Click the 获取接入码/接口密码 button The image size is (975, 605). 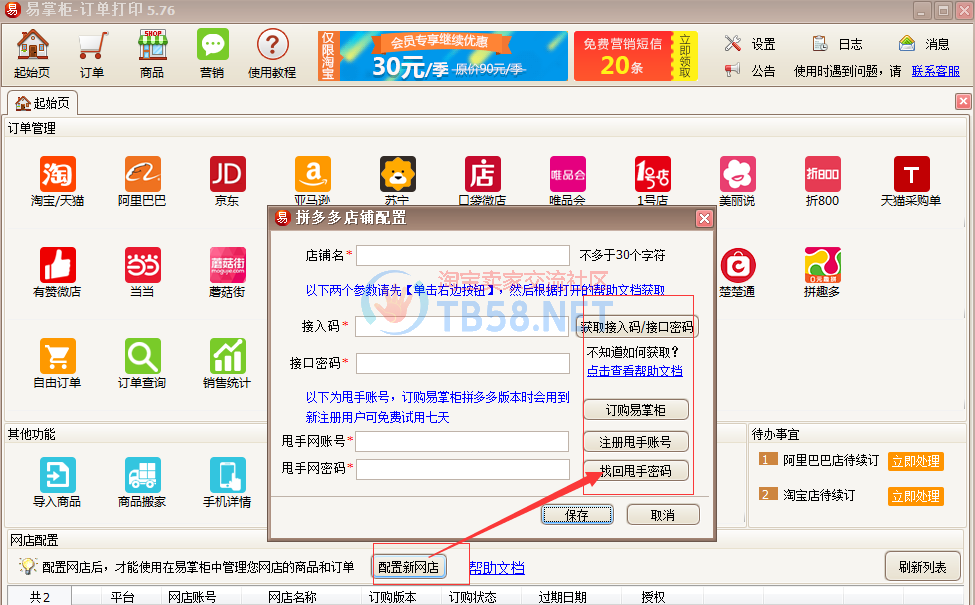point(637,327)
